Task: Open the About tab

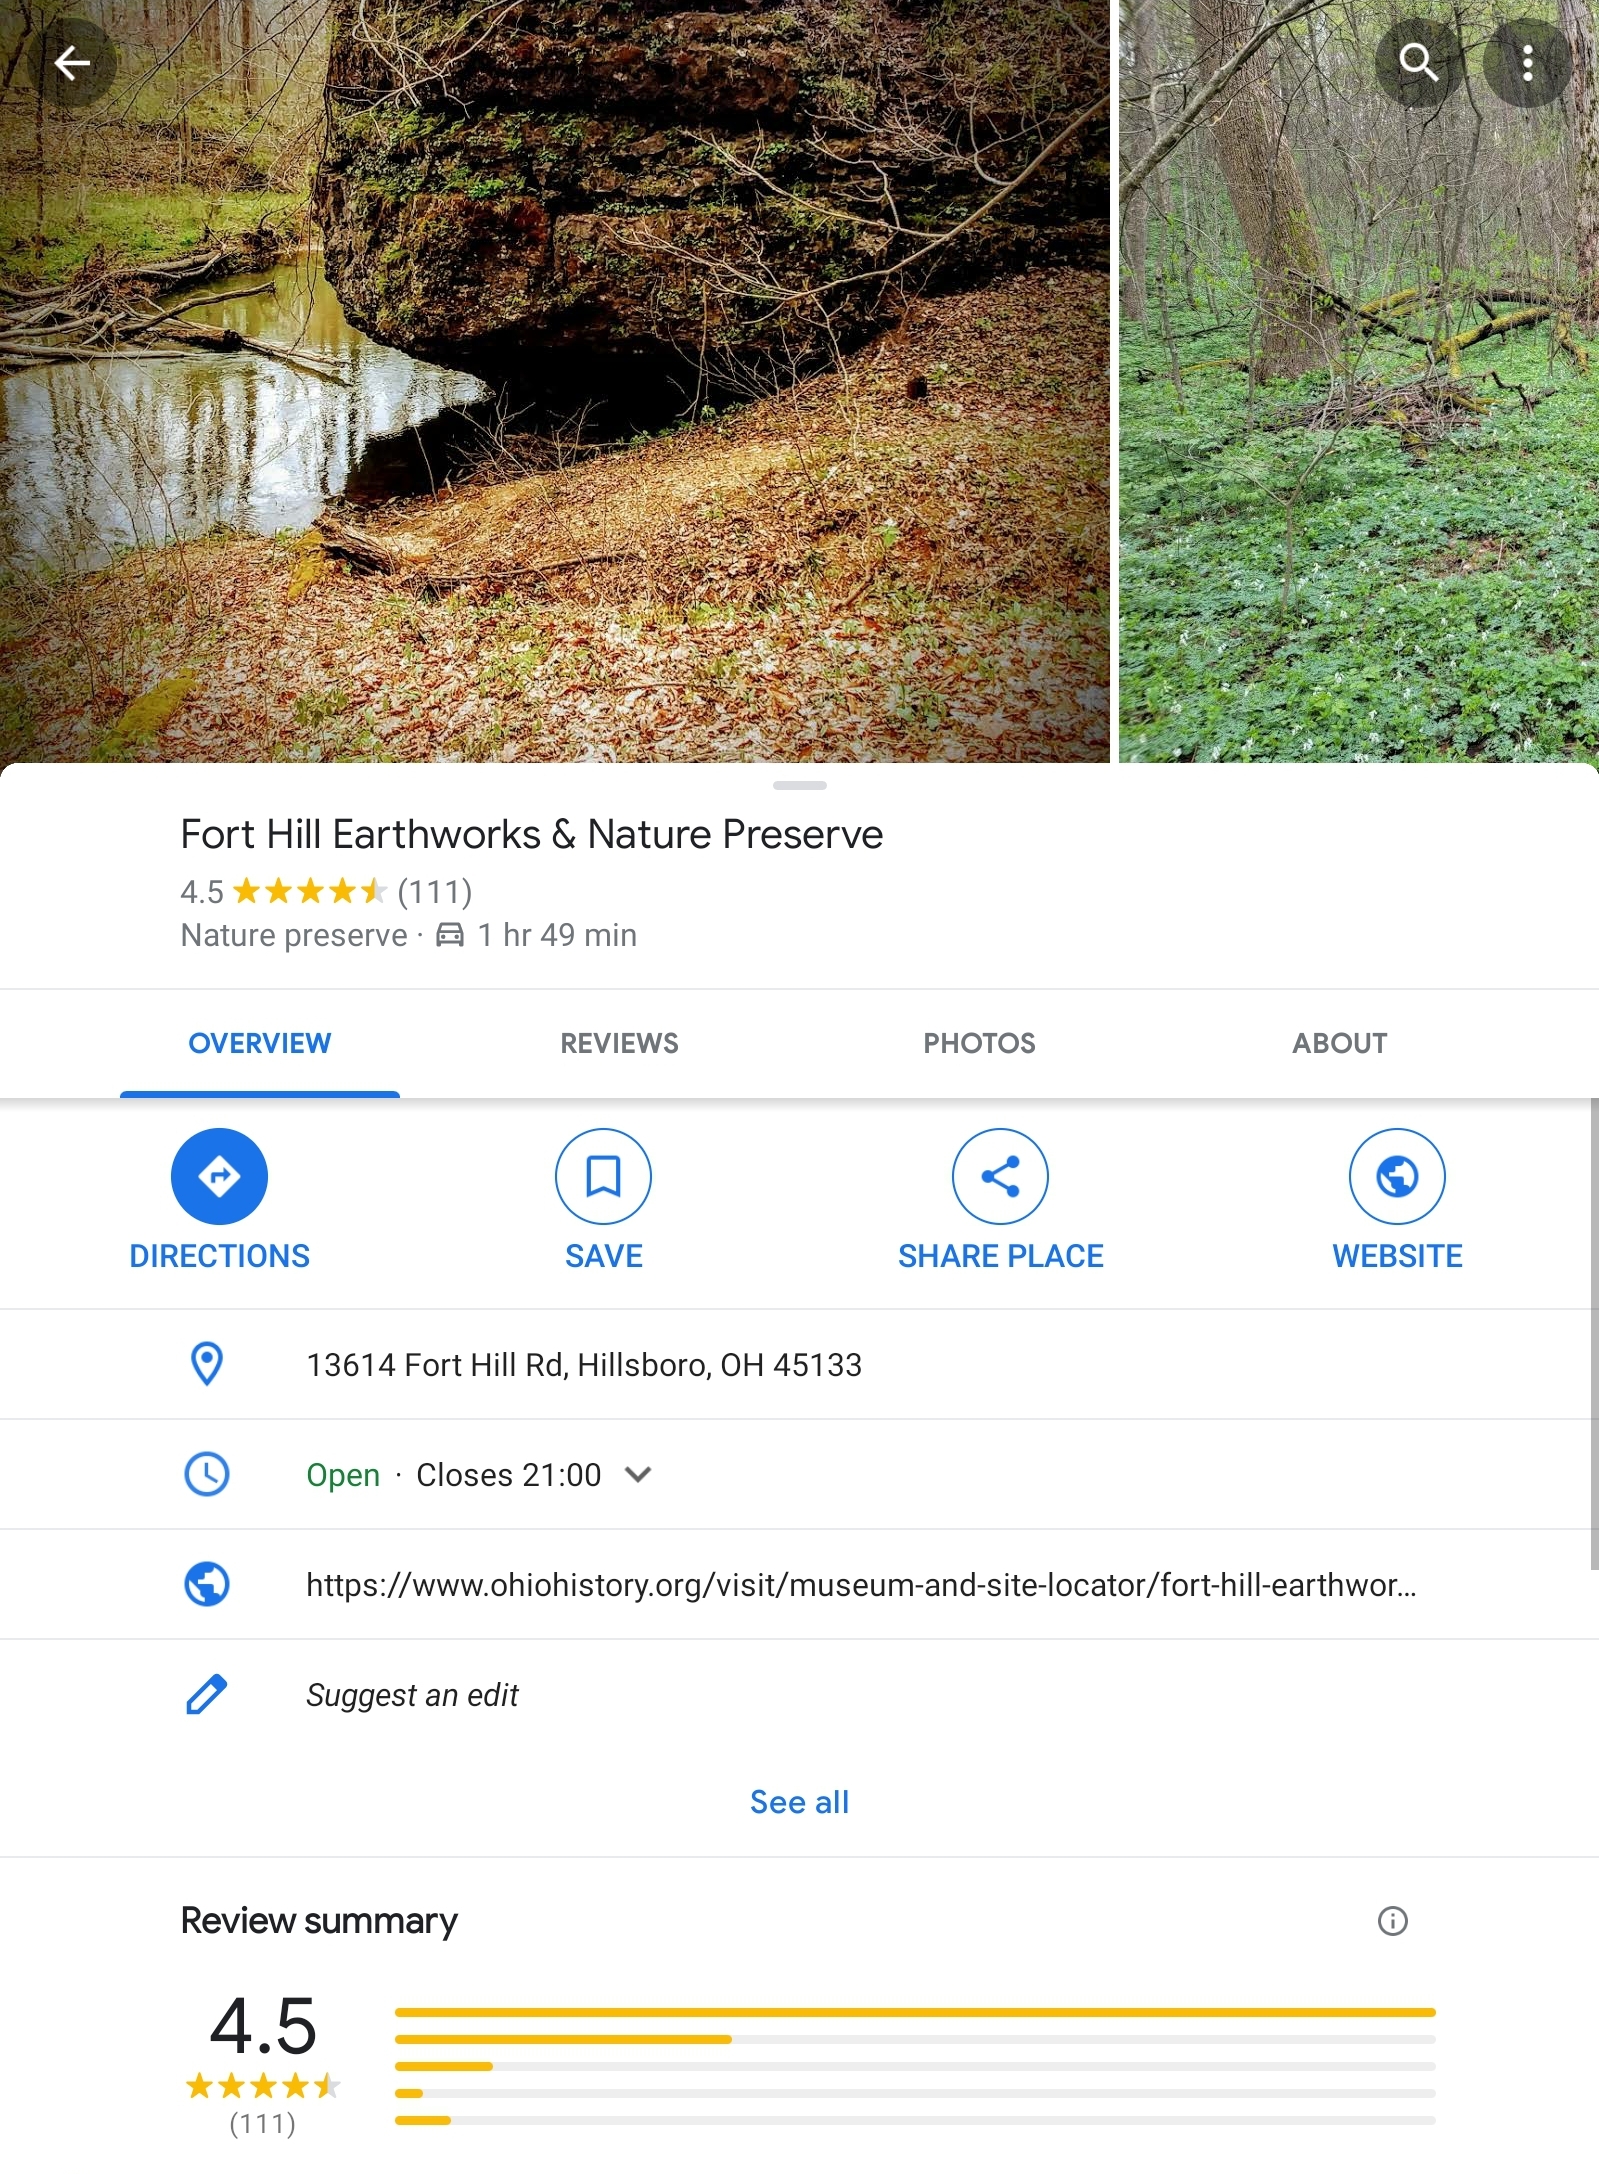Action: pos(1339,1043)
